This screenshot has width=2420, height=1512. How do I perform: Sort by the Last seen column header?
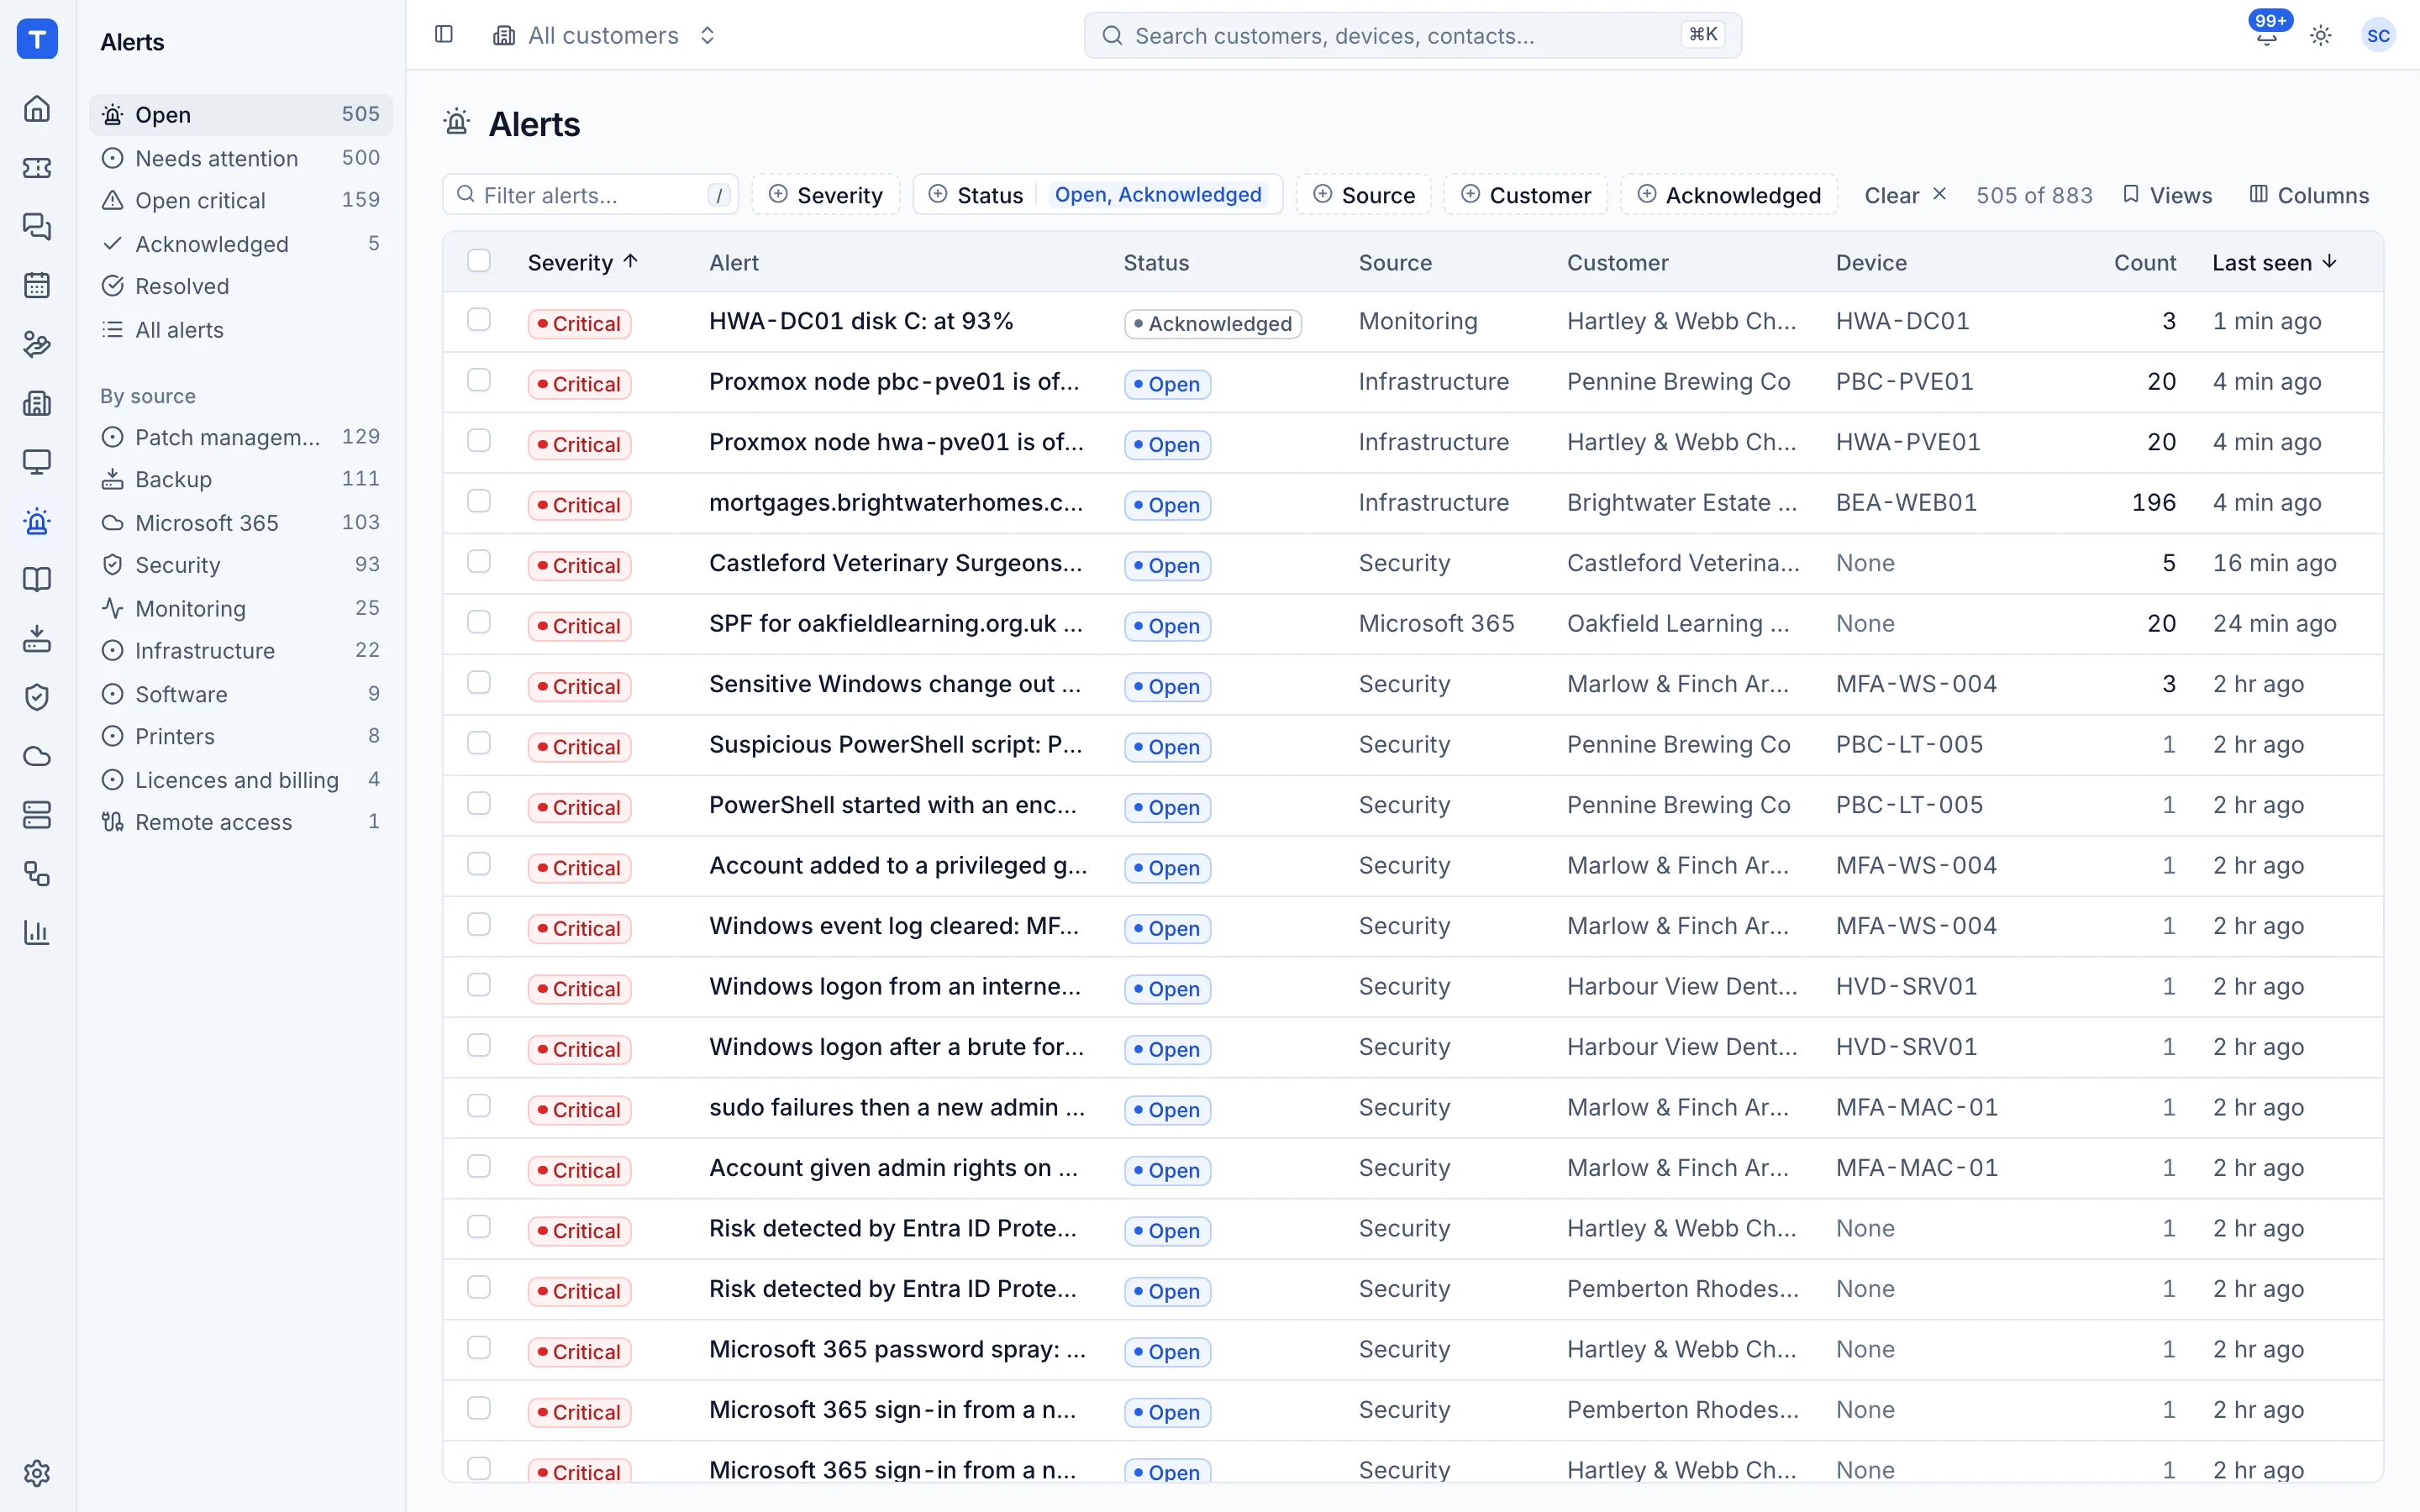point(2275,262)
